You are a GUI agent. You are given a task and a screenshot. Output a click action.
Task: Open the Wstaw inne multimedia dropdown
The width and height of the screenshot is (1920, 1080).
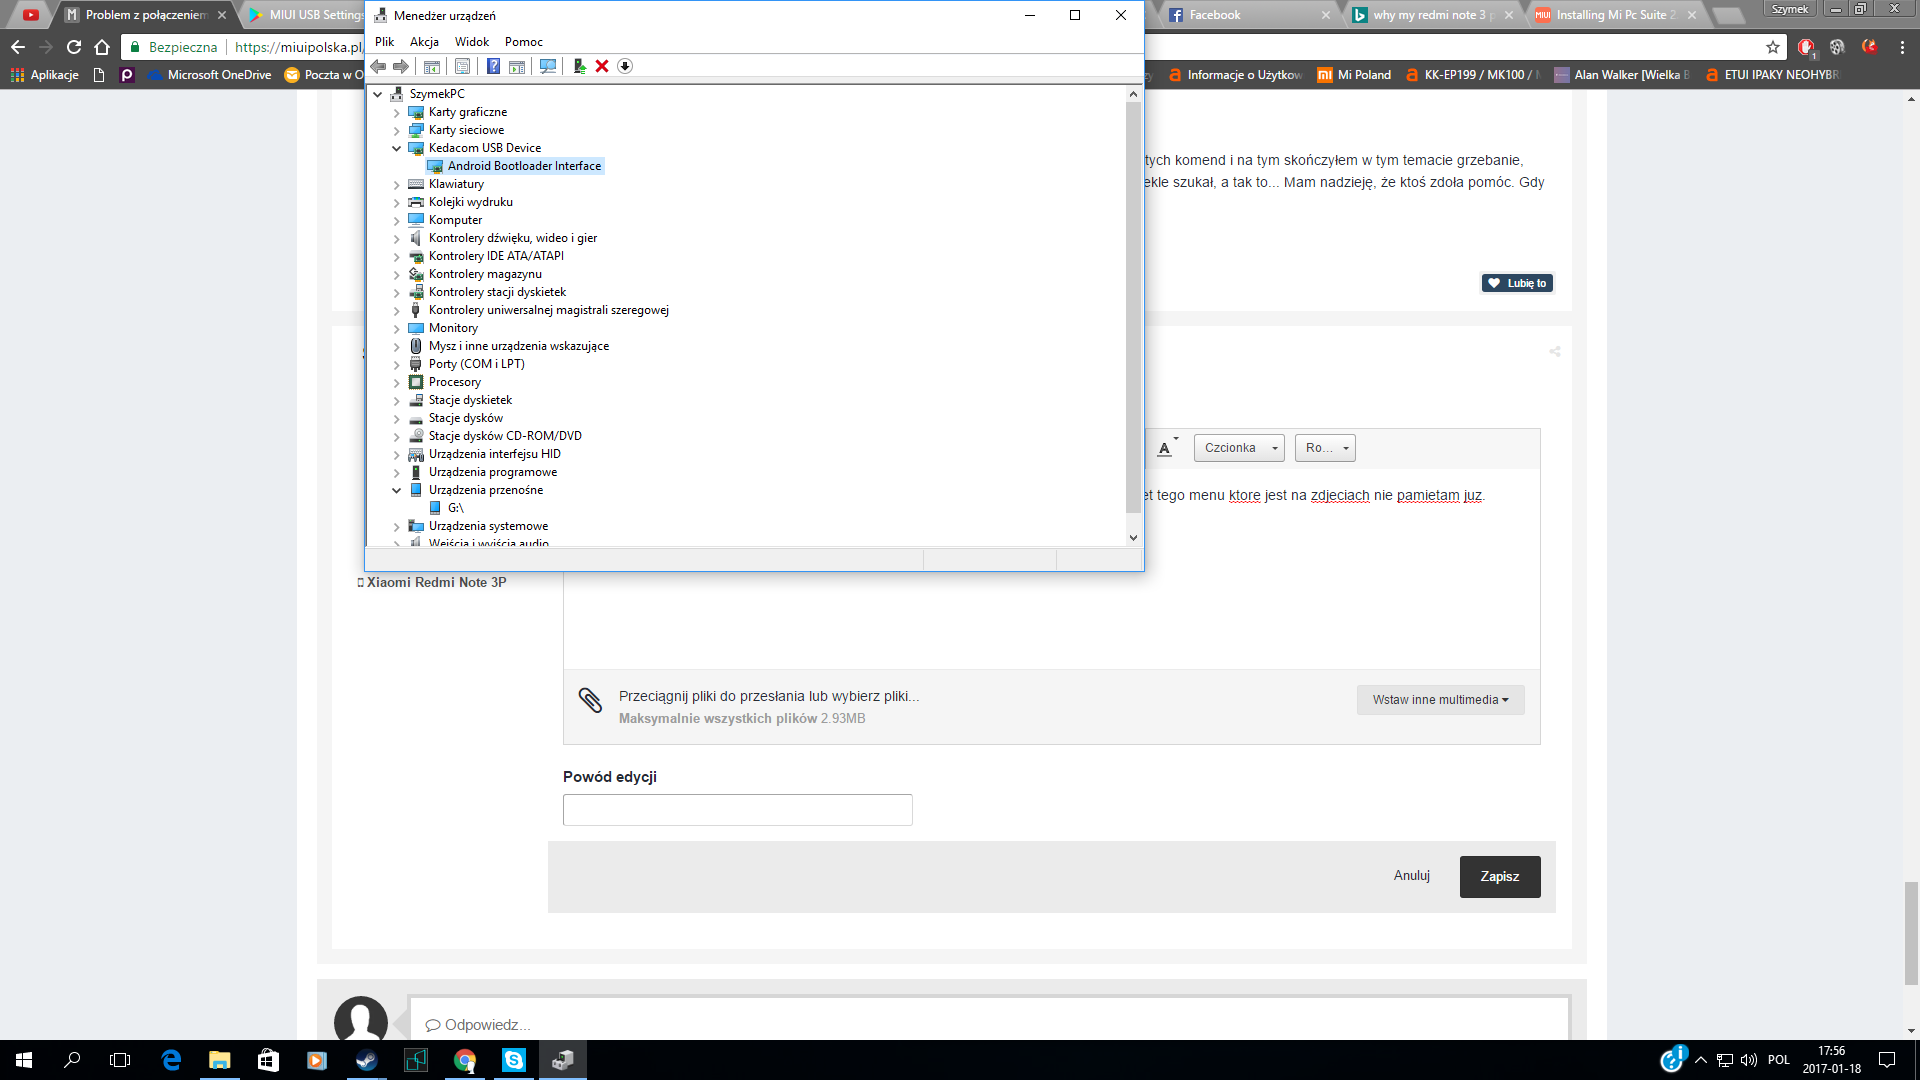click(1440, 700)
